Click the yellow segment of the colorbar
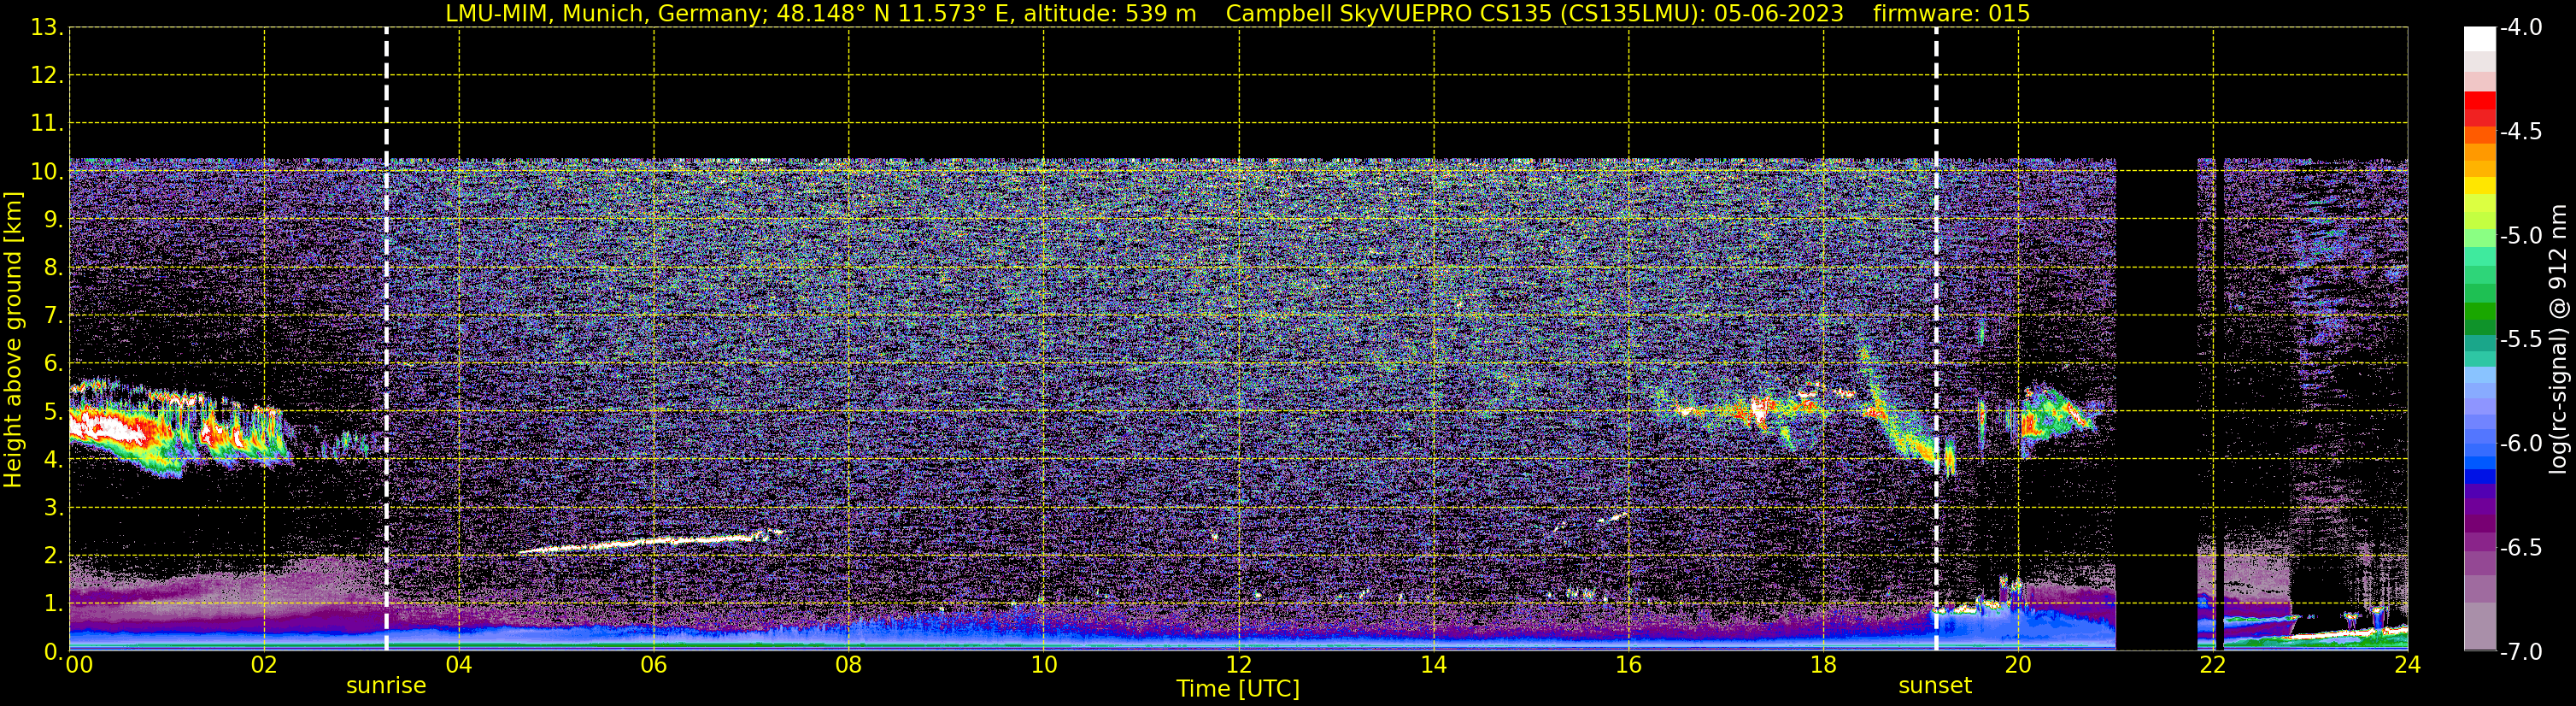 (x=2479, y=186)
